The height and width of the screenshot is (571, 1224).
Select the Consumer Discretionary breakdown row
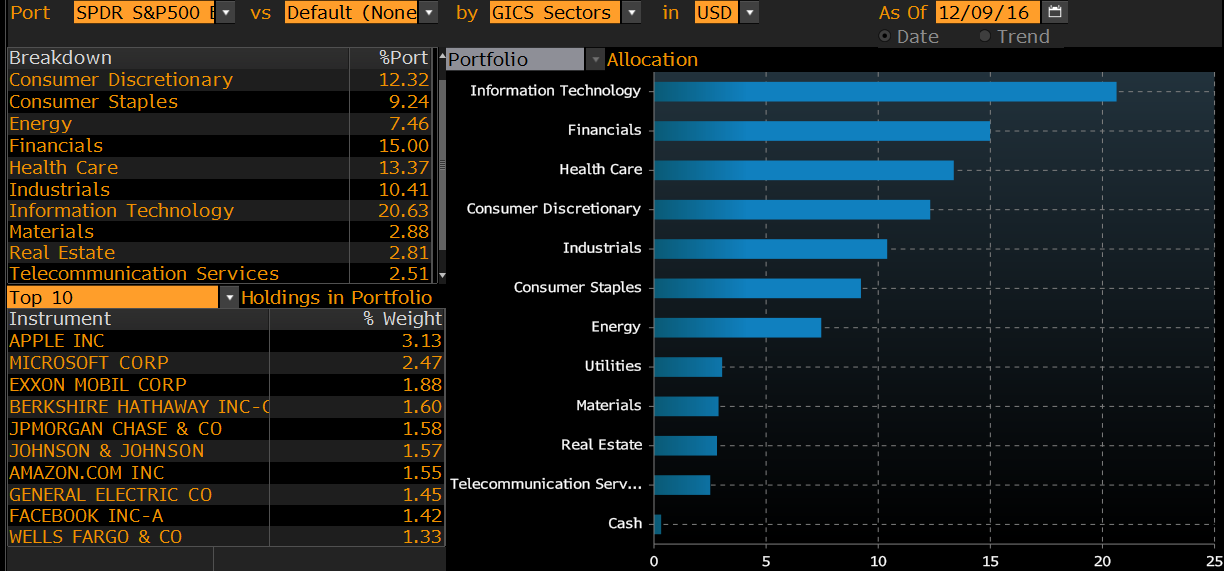[219, 80]
